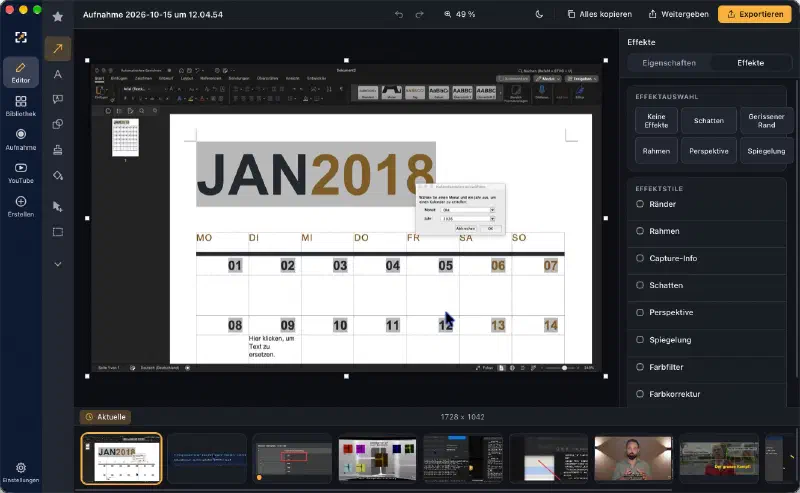Enable the Rahmen effect style
The image size is (800, 493).
(640, 231)
